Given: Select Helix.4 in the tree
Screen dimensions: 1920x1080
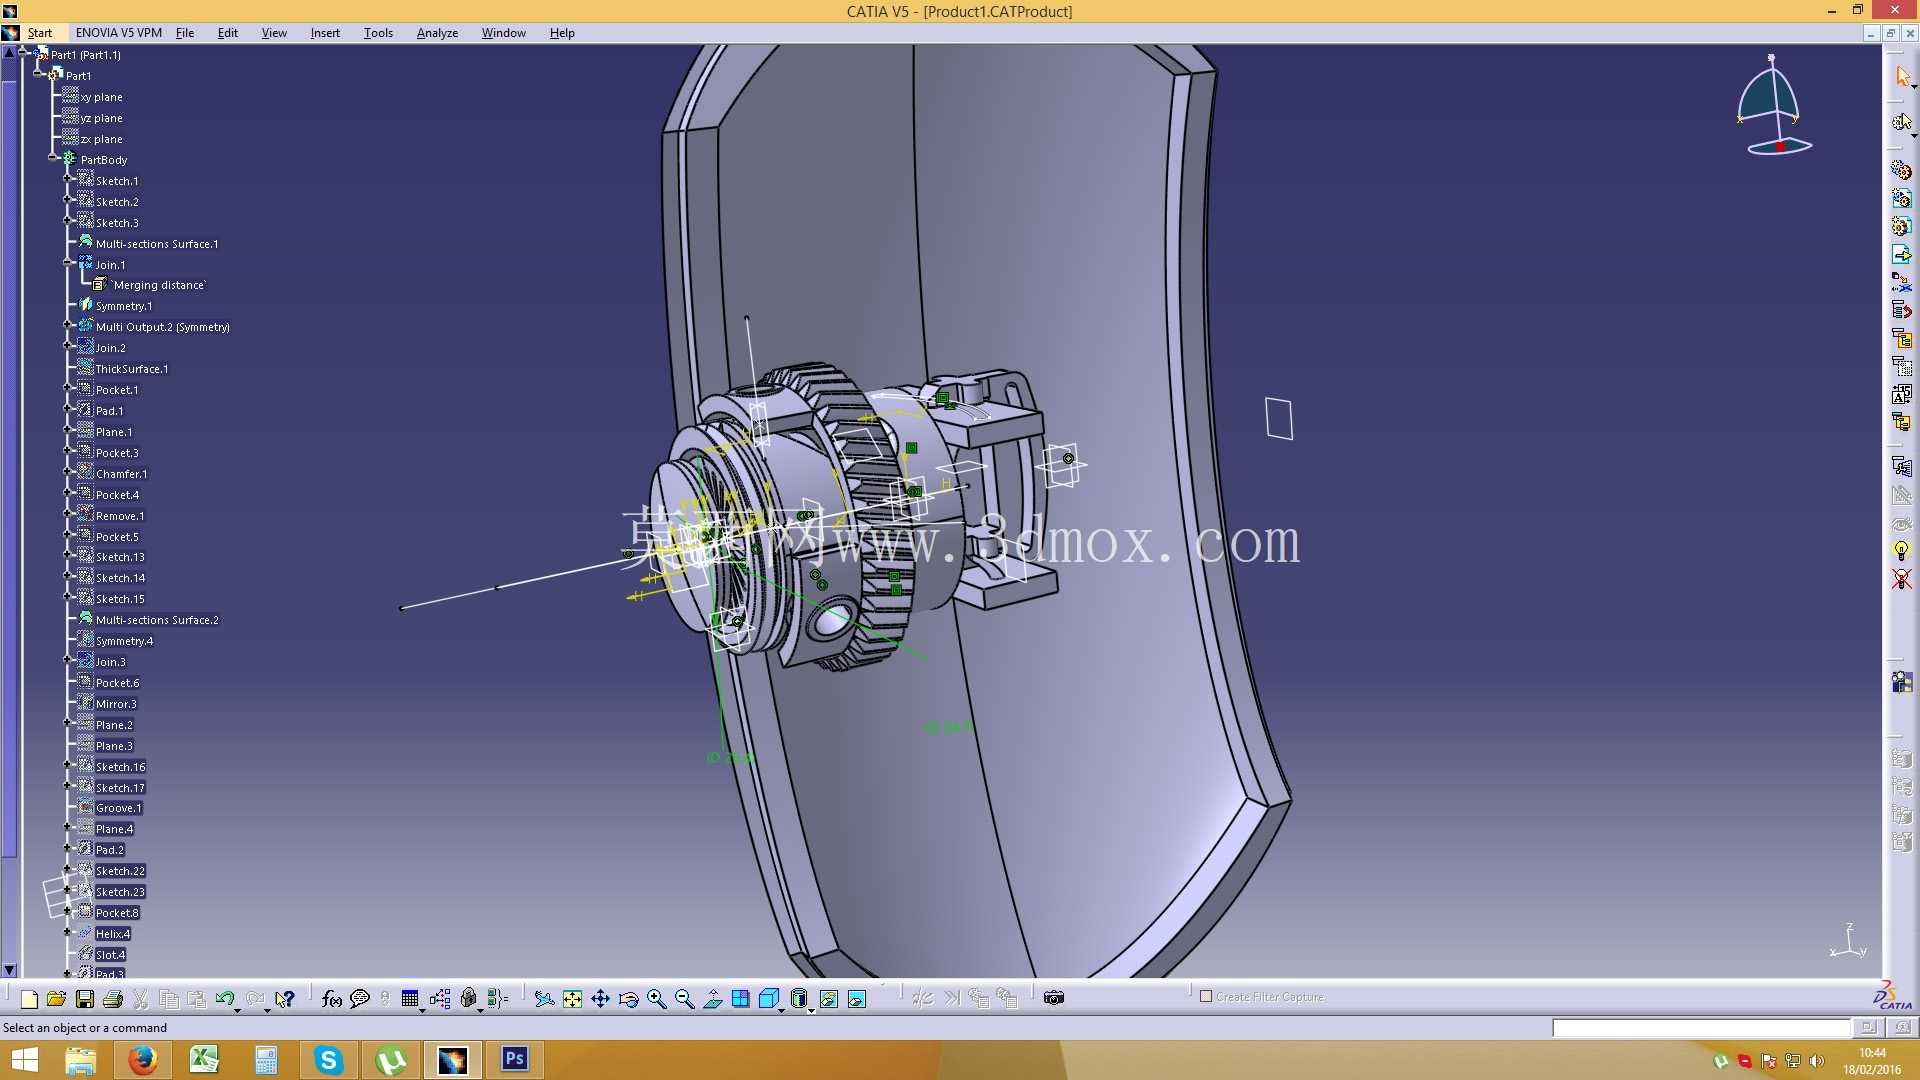Looking at the screenshot, I should [113, 934].
